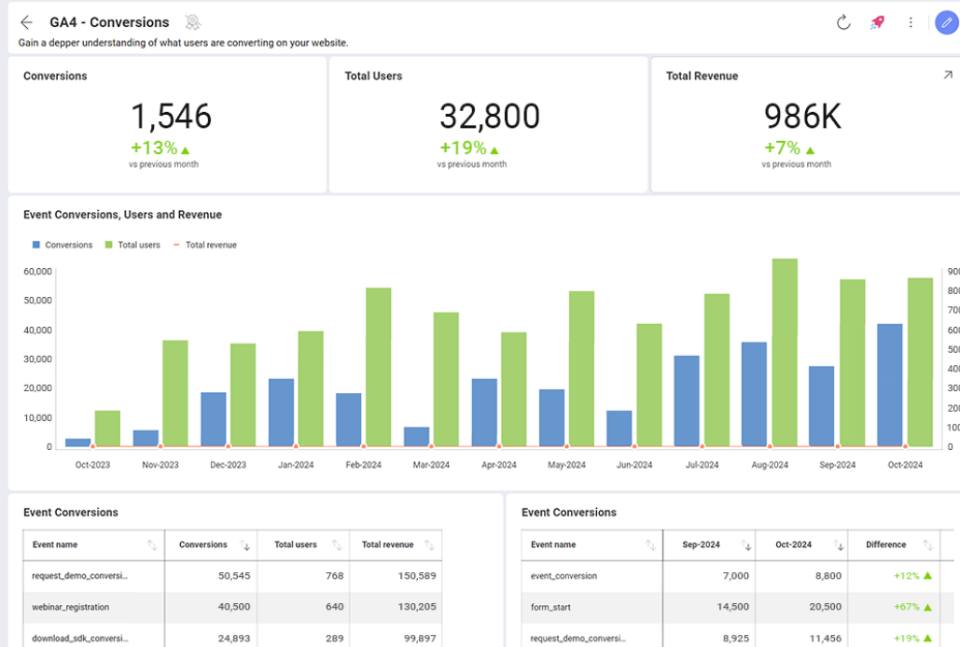Click the GA4 - Conversions dashboard title

point(109,23)
